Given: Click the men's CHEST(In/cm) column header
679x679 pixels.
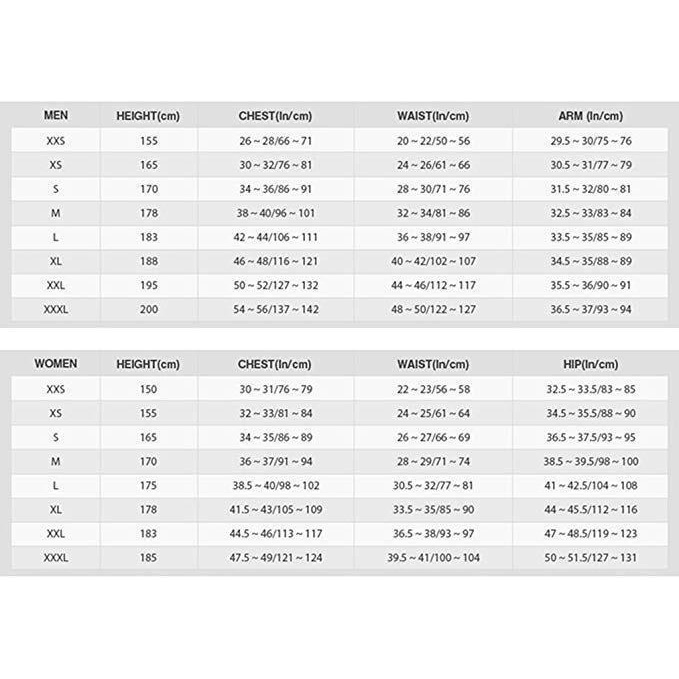Looking at the screenshot, I should [x=275, y=116].
